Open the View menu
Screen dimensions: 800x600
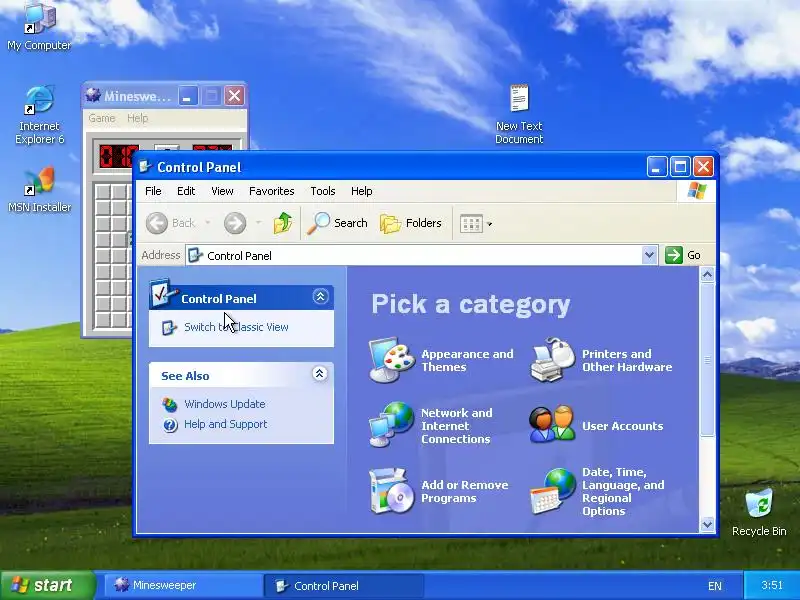click(222, 191)
